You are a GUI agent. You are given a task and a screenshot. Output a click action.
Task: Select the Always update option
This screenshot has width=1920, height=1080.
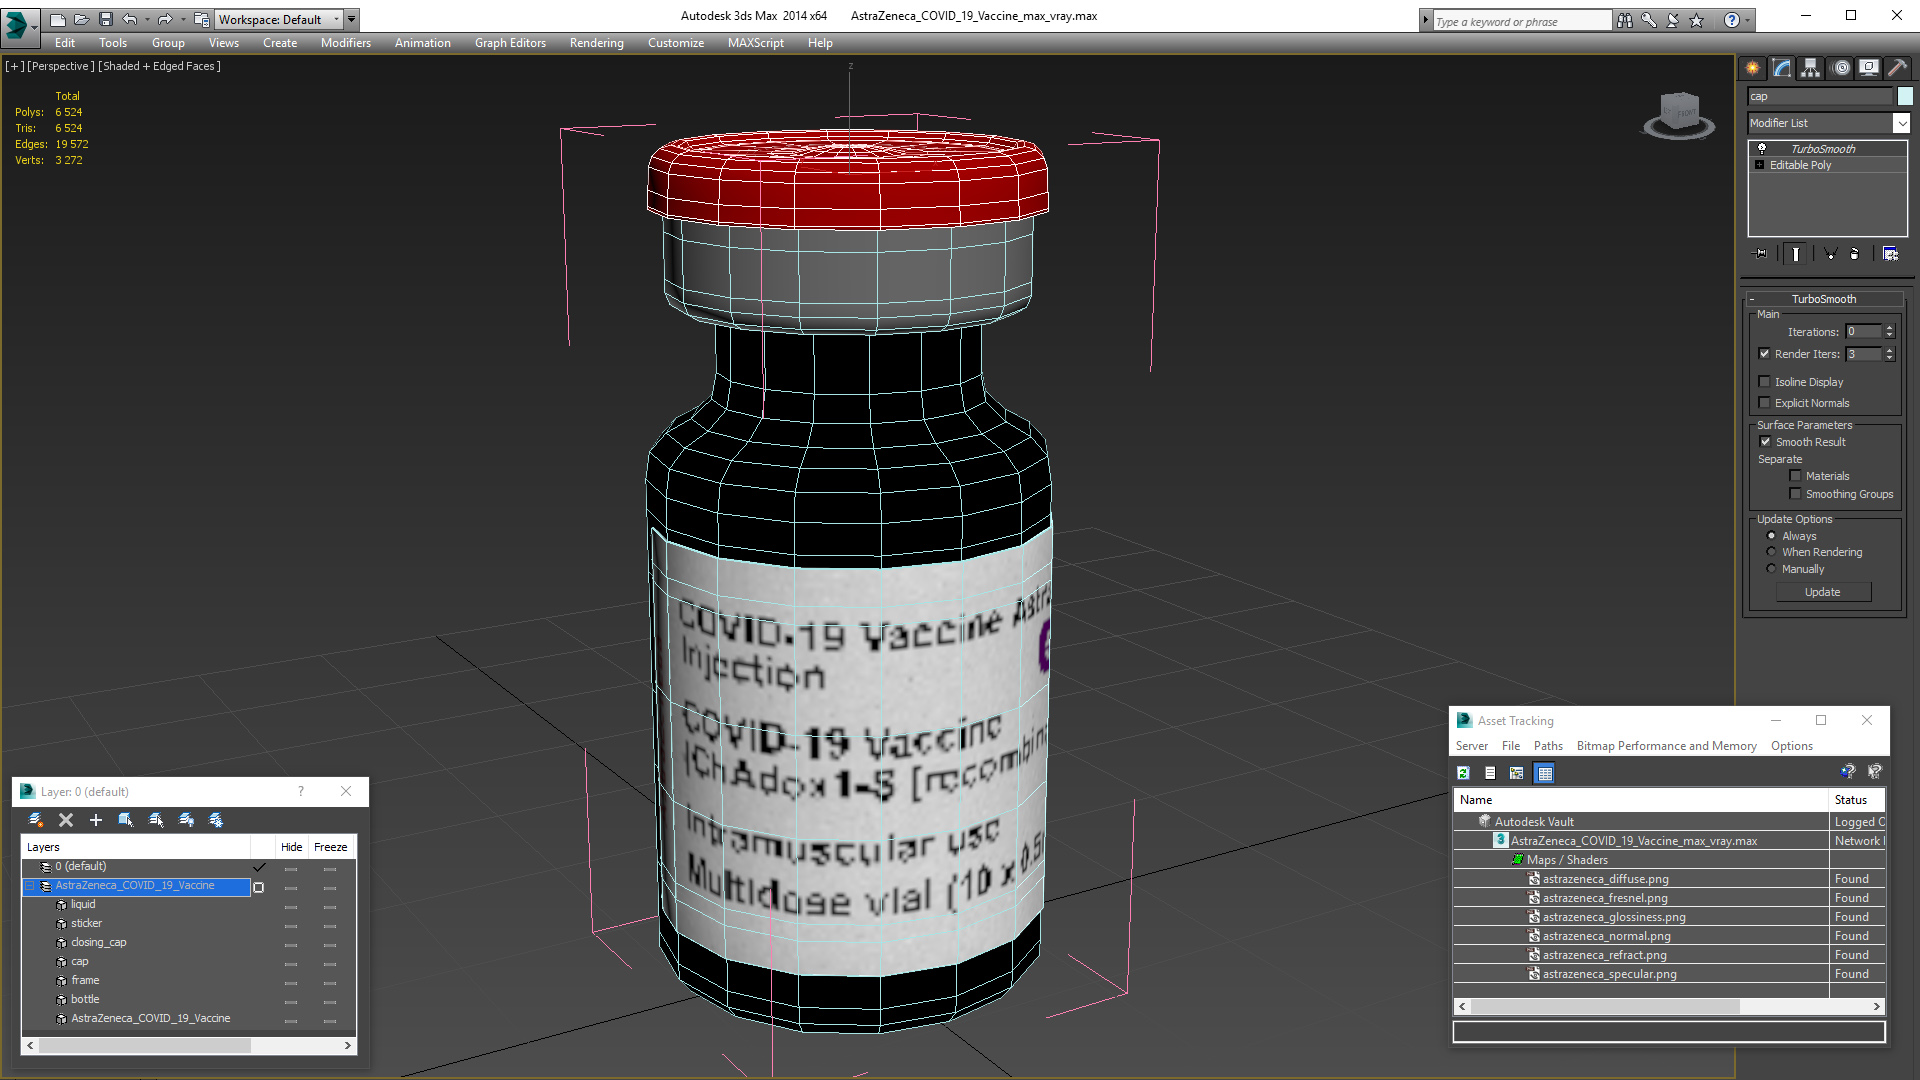pyautogui.click(x=1771, y=536)
